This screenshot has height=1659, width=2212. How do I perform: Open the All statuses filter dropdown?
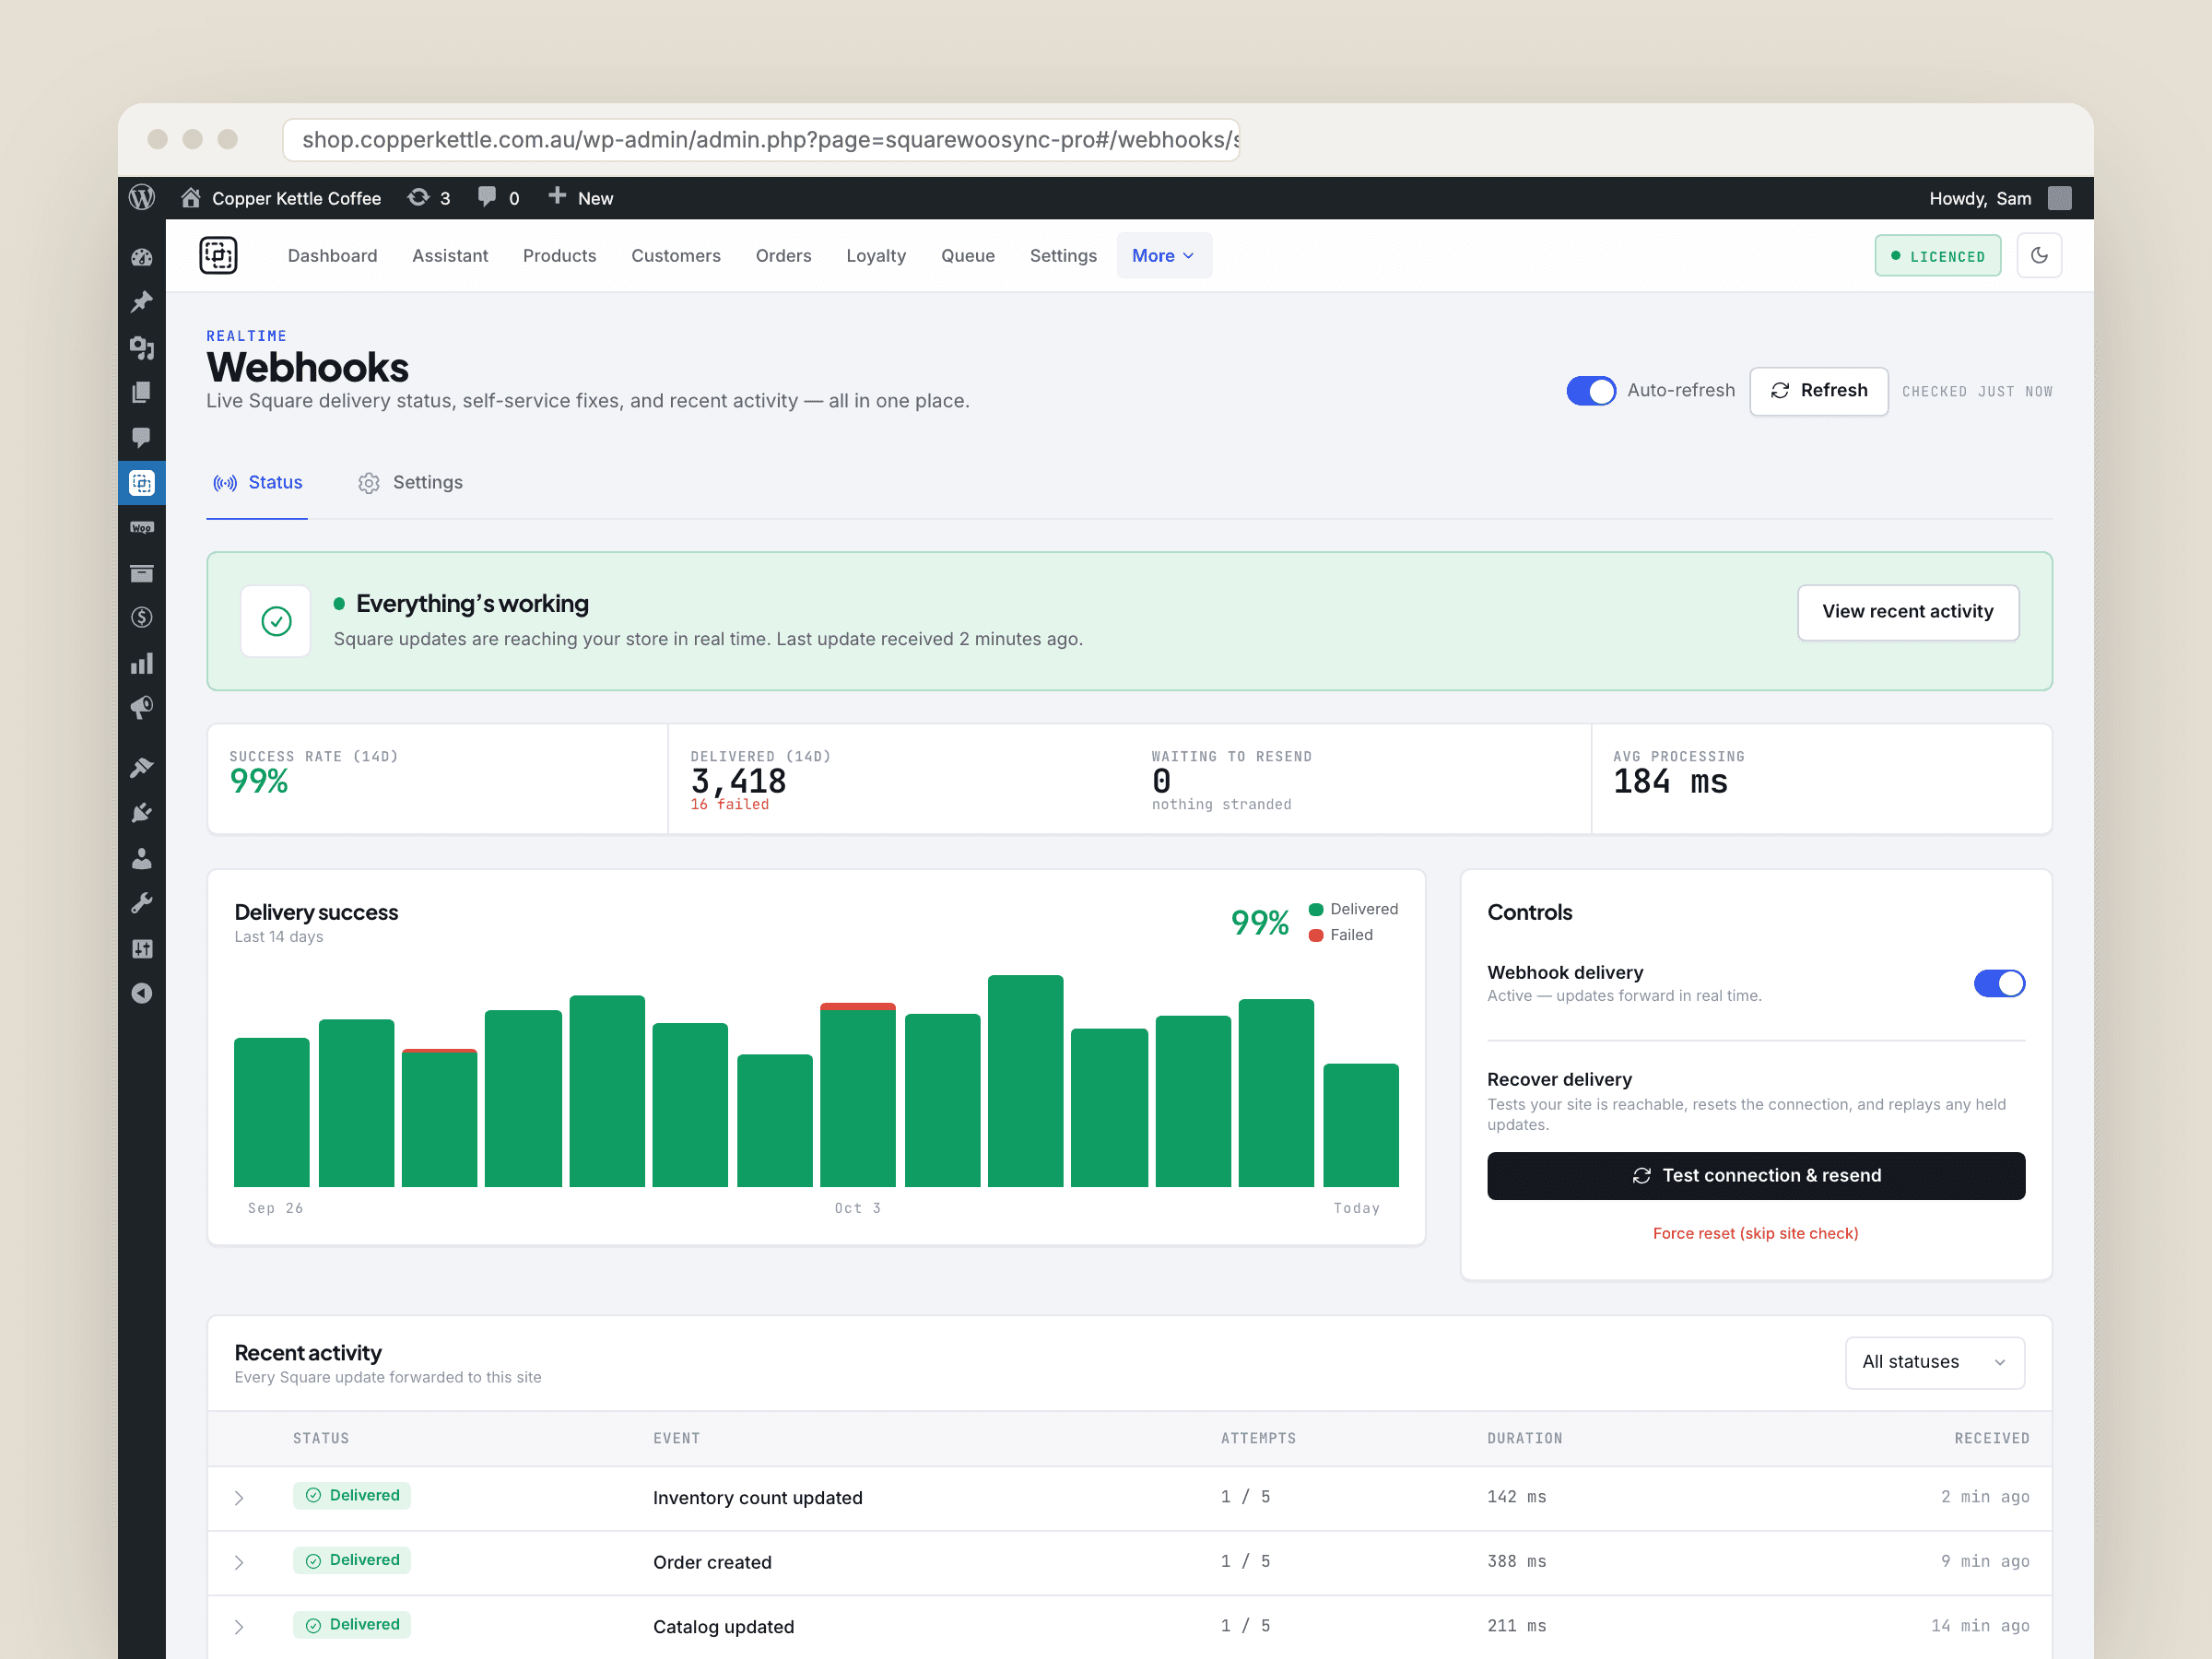click(1934, 1362)
